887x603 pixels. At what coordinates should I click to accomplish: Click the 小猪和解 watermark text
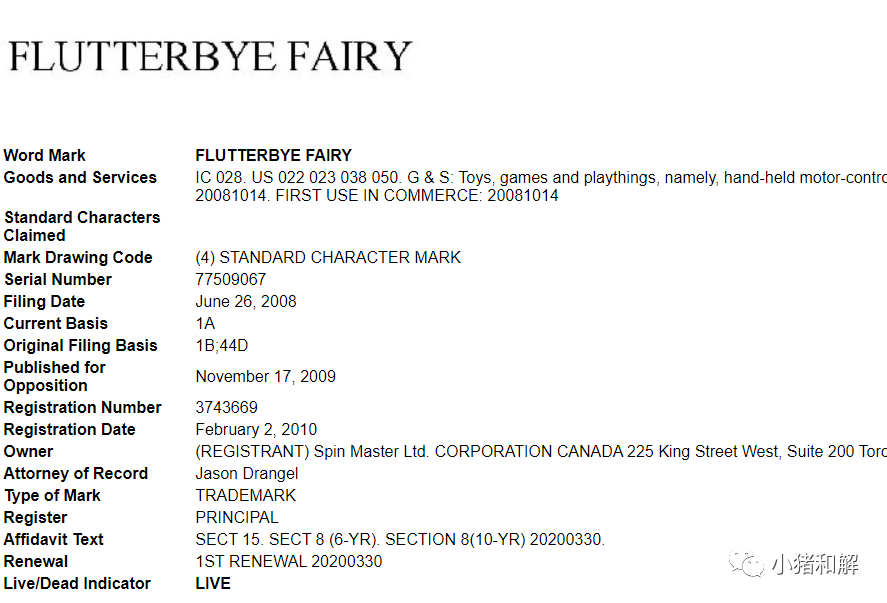click(x=814, y=565)
